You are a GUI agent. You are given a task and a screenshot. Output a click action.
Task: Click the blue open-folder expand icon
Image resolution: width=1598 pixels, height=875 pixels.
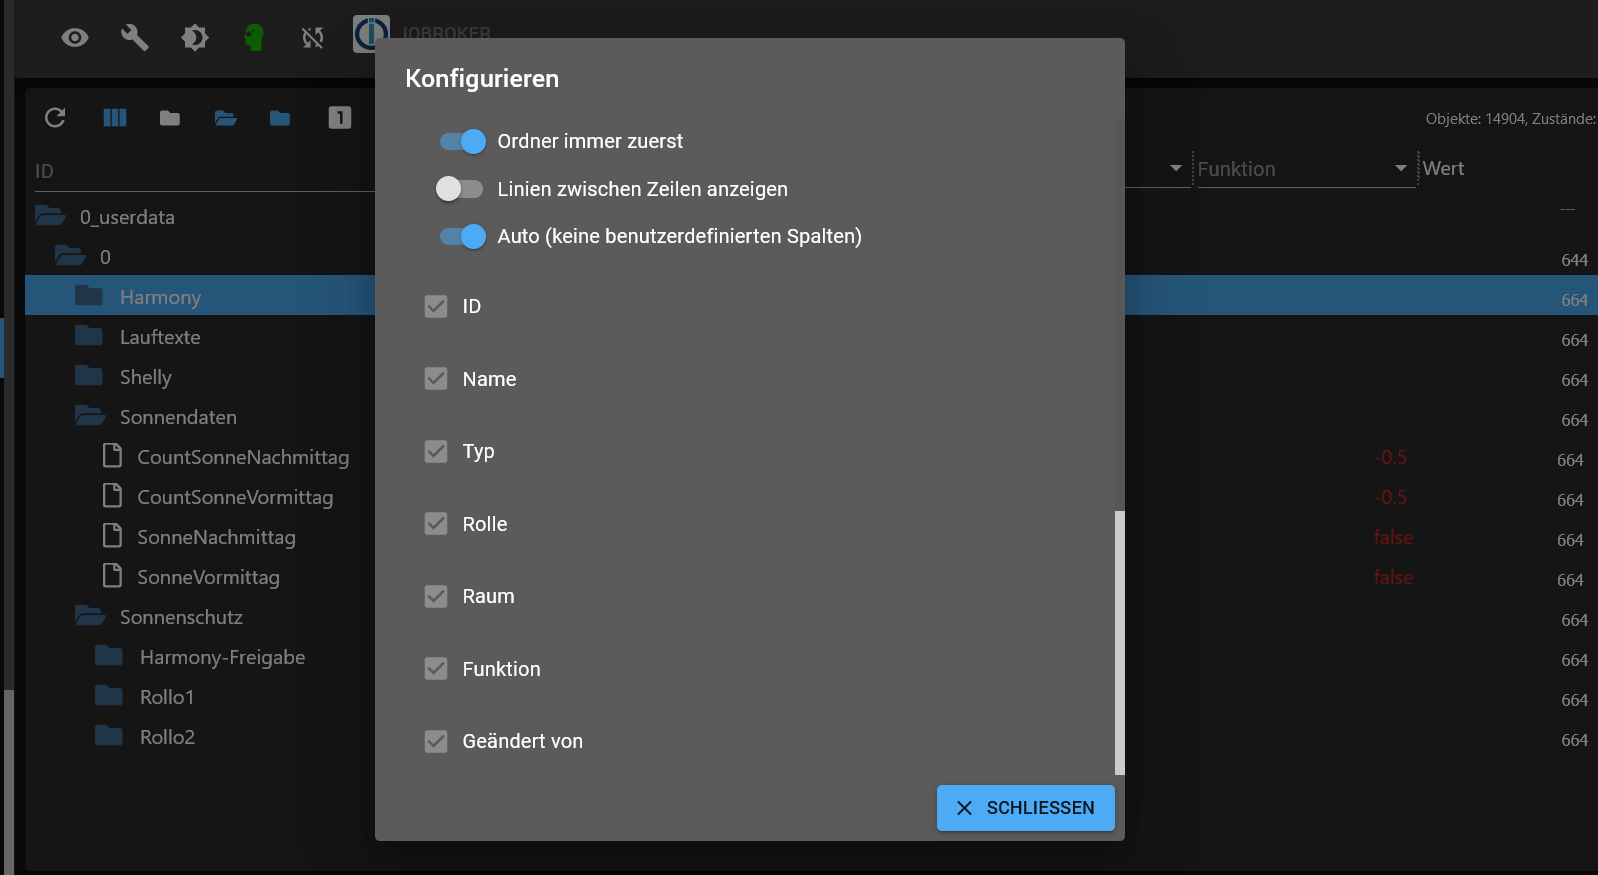click(x=225, y=118)
